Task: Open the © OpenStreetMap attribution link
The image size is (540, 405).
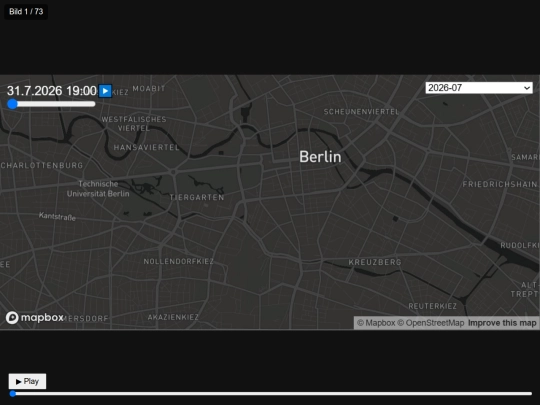Action: click(x=430, y=323)
